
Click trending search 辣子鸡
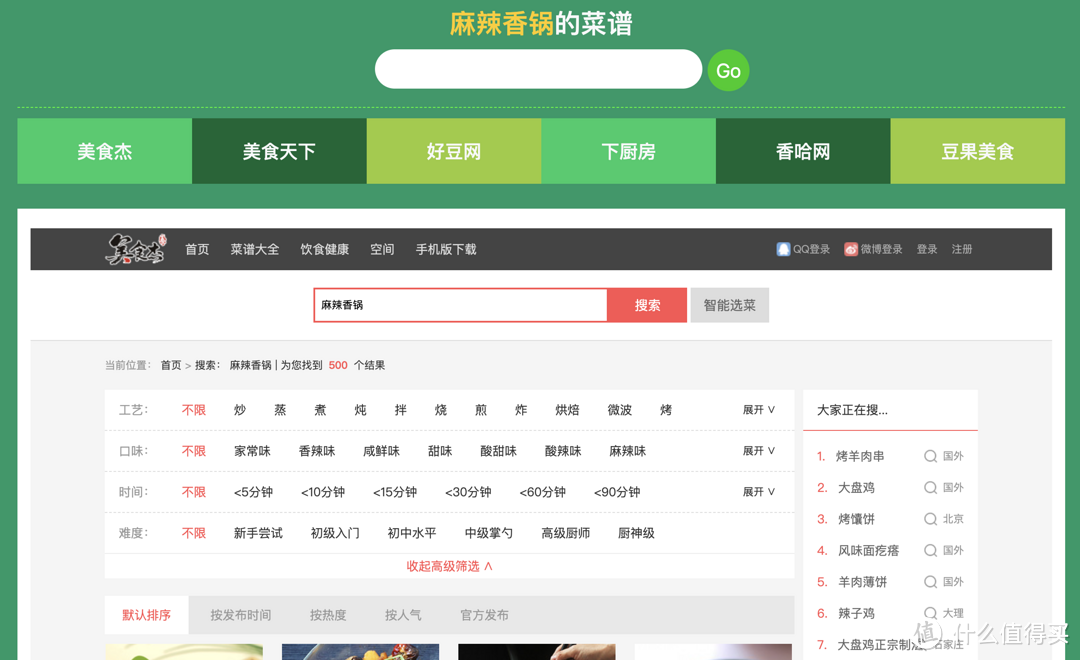(x=856, y=613)
